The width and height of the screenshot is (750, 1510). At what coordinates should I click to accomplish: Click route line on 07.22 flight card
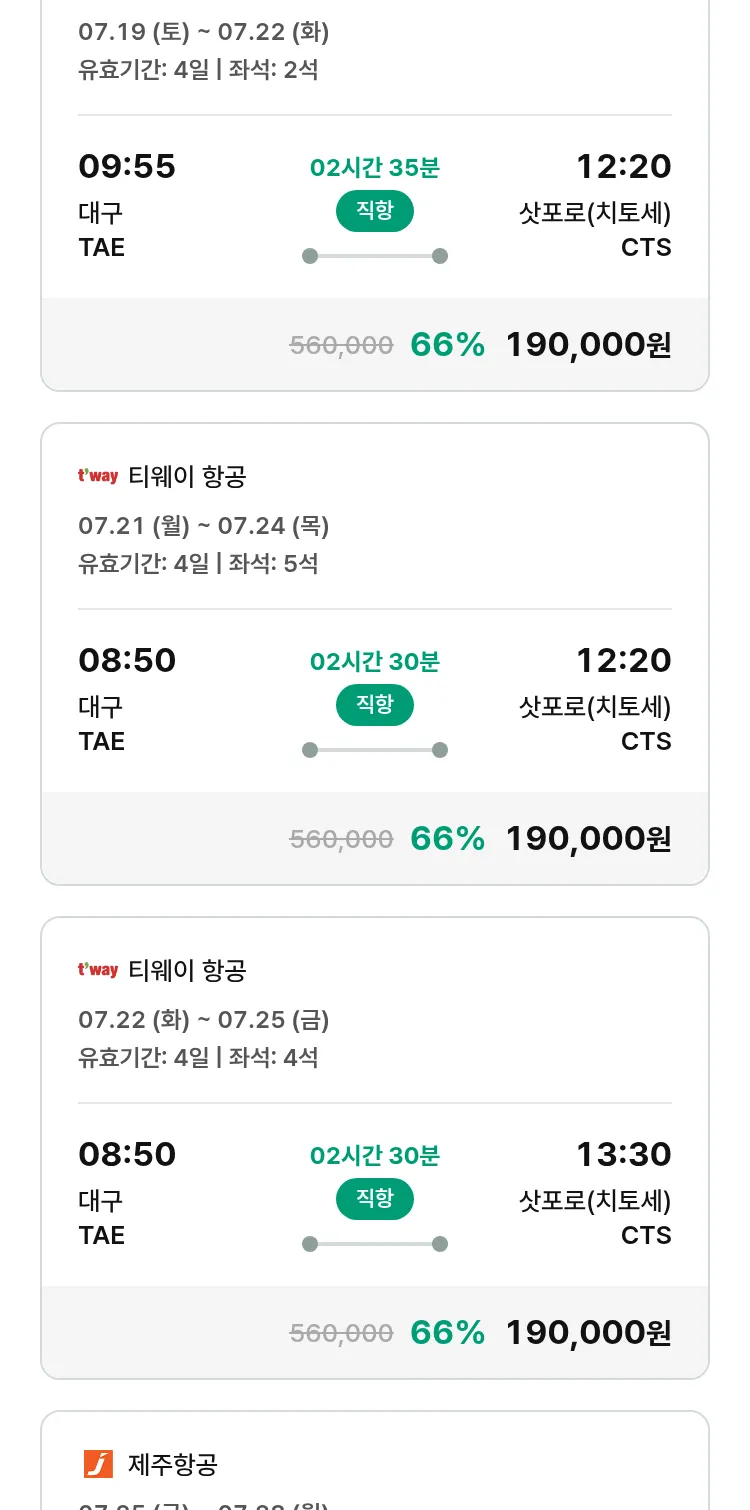coord(374,1244)
